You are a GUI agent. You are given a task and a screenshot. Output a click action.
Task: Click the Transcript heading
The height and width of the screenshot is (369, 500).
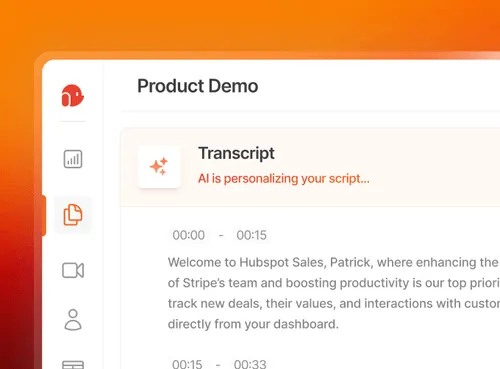(x=236, y=153)
